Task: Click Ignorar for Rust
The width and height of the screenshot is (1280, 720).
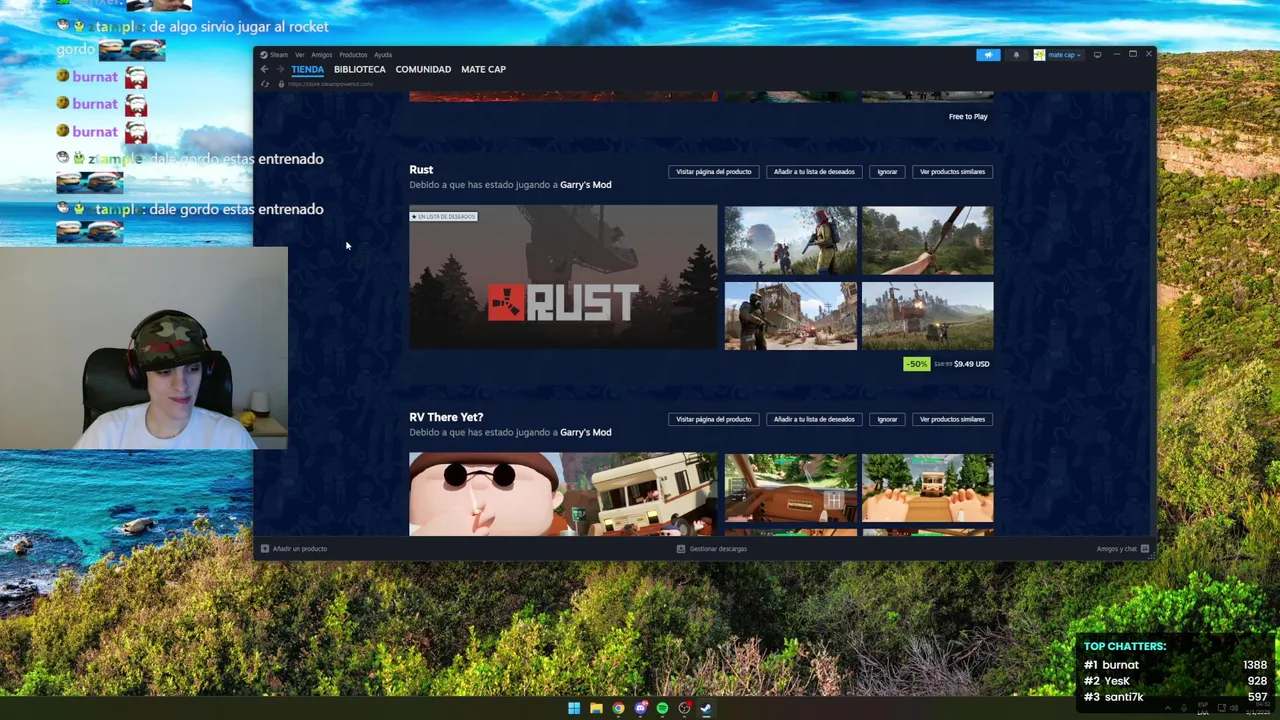Action: (887, 172)
